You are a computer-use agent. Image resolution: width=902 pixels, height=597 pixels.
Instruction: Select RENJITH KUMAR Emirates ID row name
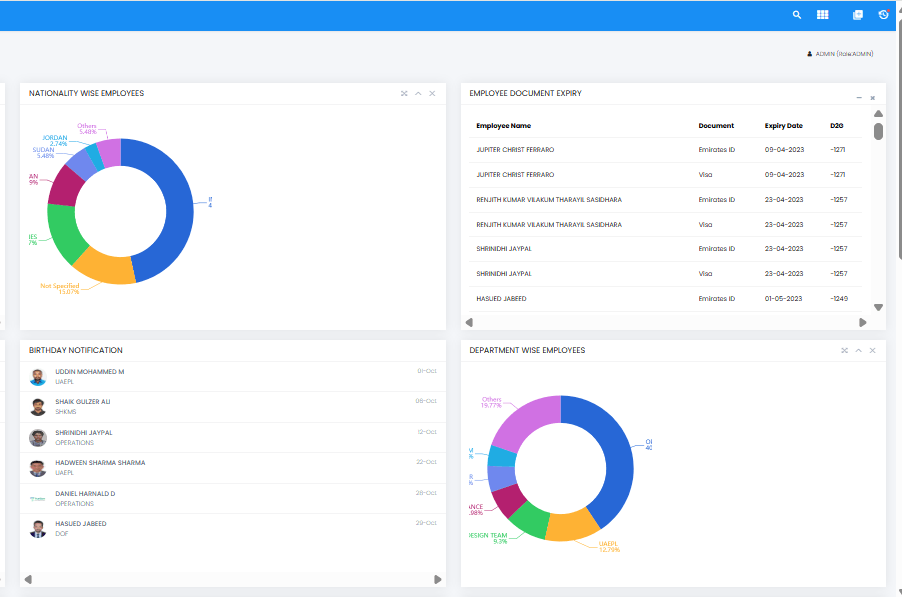[549, 200]
